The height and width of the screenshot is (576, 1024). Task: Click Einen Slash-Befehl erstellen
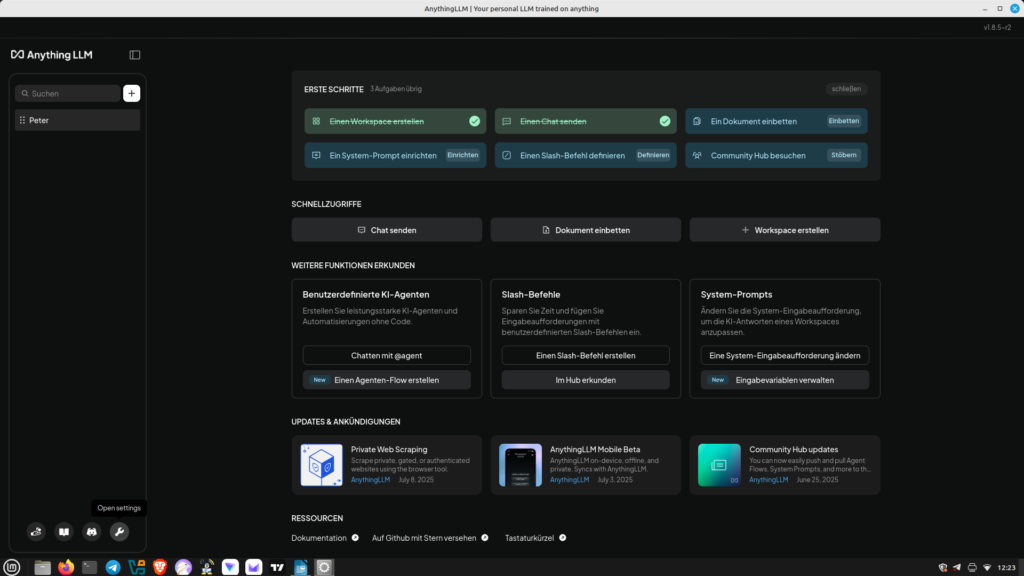point(586,355)
